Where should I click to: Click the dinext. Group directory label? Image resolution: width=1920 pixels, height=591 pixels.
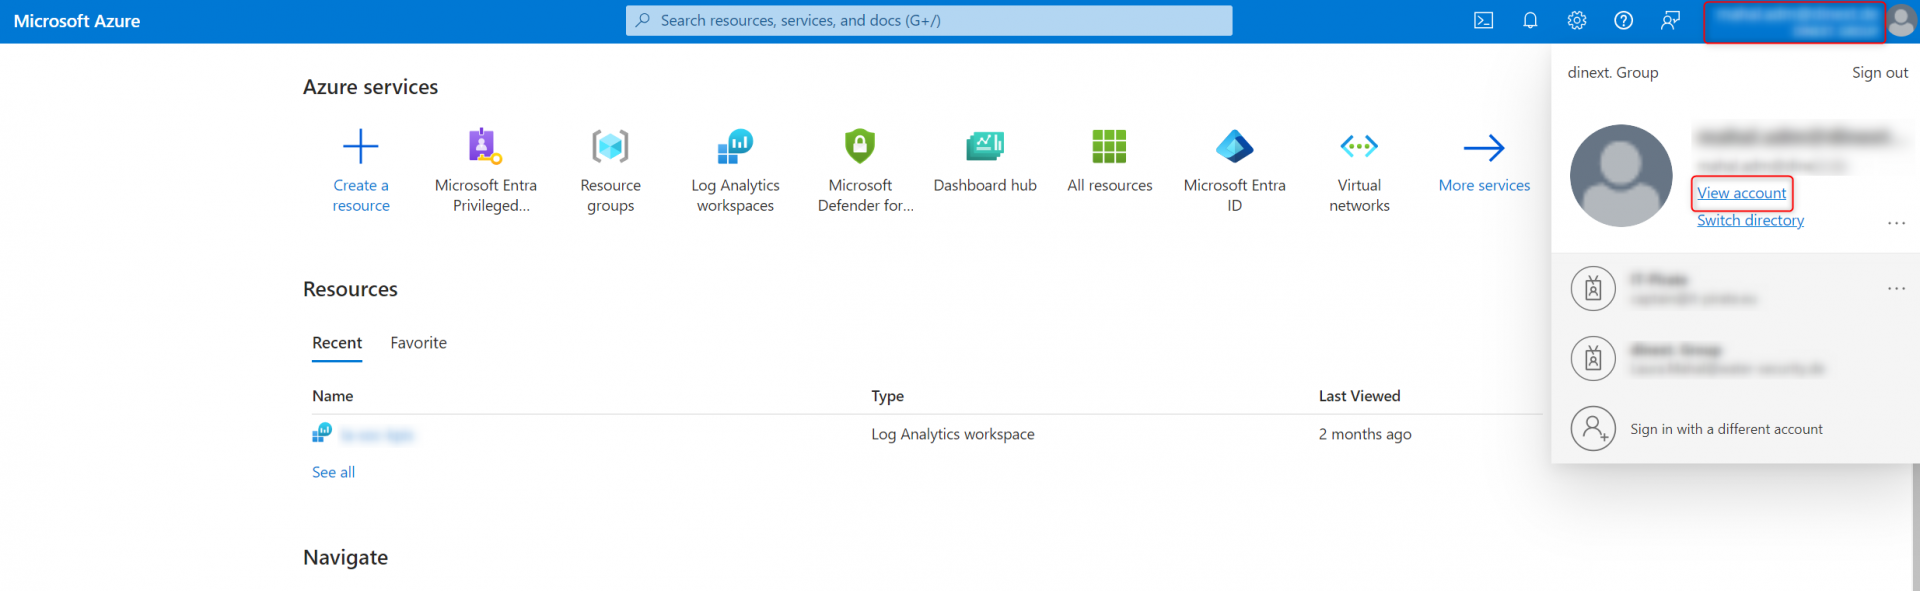pos(1613,73)
